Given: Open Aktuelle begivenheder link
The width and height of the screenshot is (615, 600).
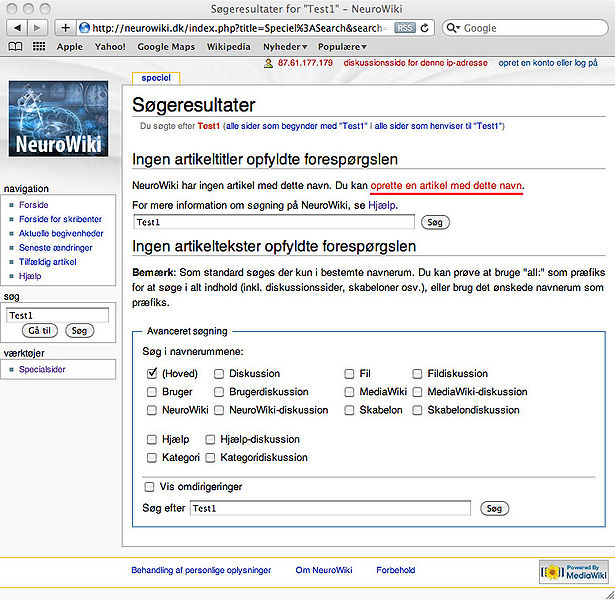Looking at the screenshot, I should pos(61,234).
